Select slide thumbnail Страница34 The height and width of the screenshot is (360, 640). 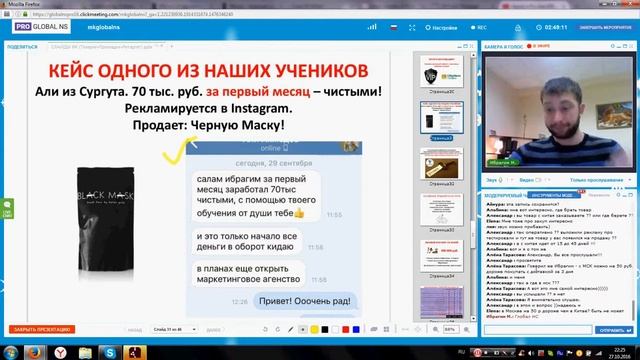click(442, 256)
